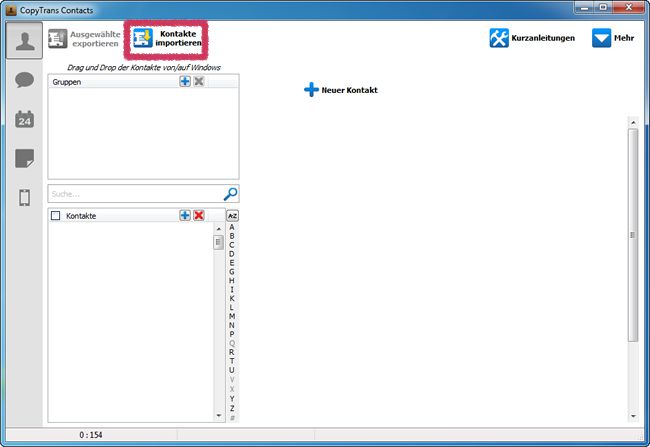Jump to letter B in index

pos(232,236)
